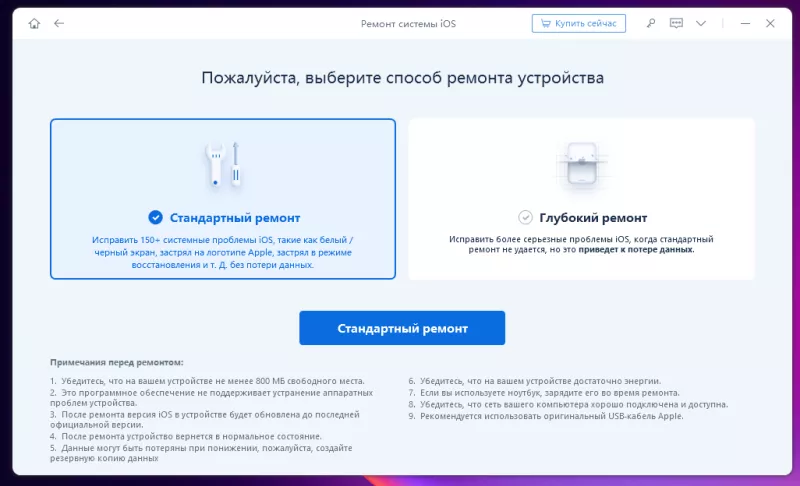Click note 2 about hardware problems
Image resolution: width=800 pixels, height=486 pixels.
[211, 398]
